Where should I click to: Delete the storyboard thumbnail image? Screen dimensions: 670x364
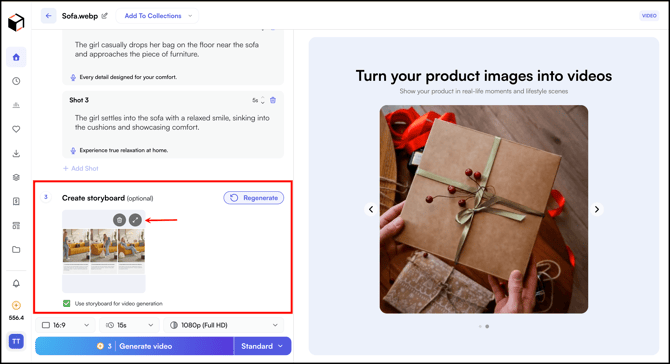pyautogui.click(x=120, y=220)
